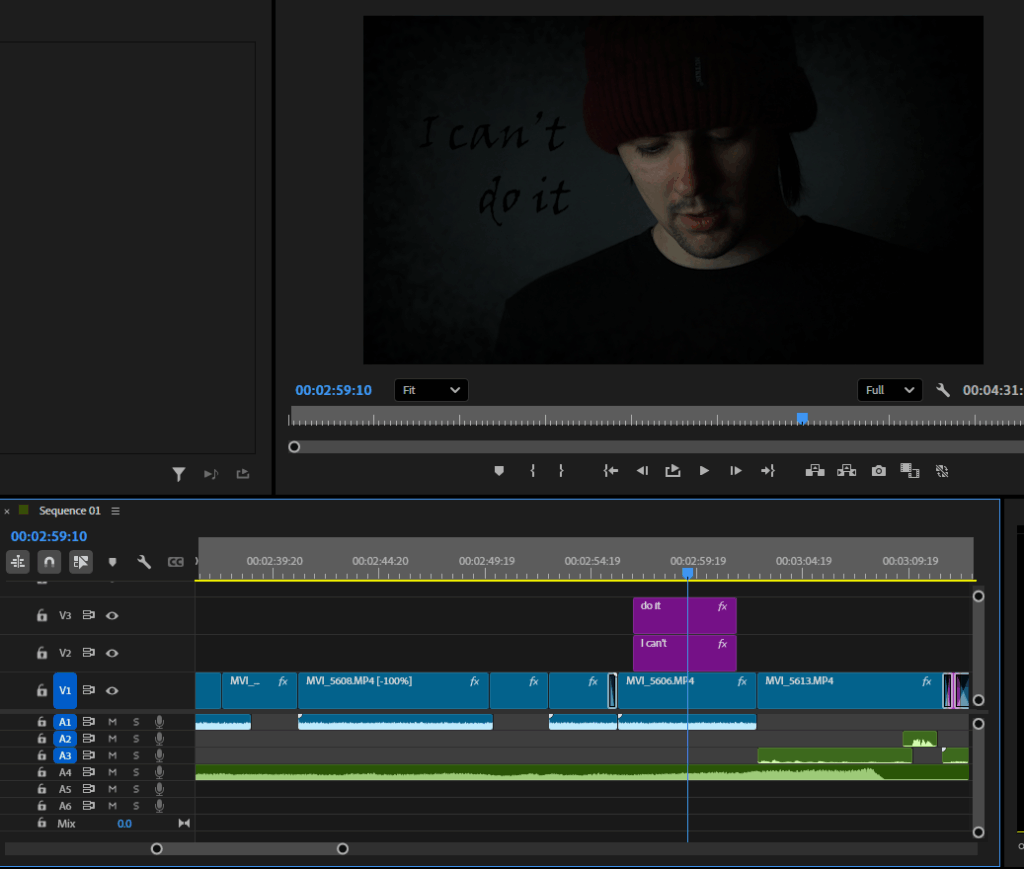The height and width of the screenshot is (869, 1024).
Task: Click the Lift button in Program Monitor
Action: pyautogui.click(x=815, y=470)
